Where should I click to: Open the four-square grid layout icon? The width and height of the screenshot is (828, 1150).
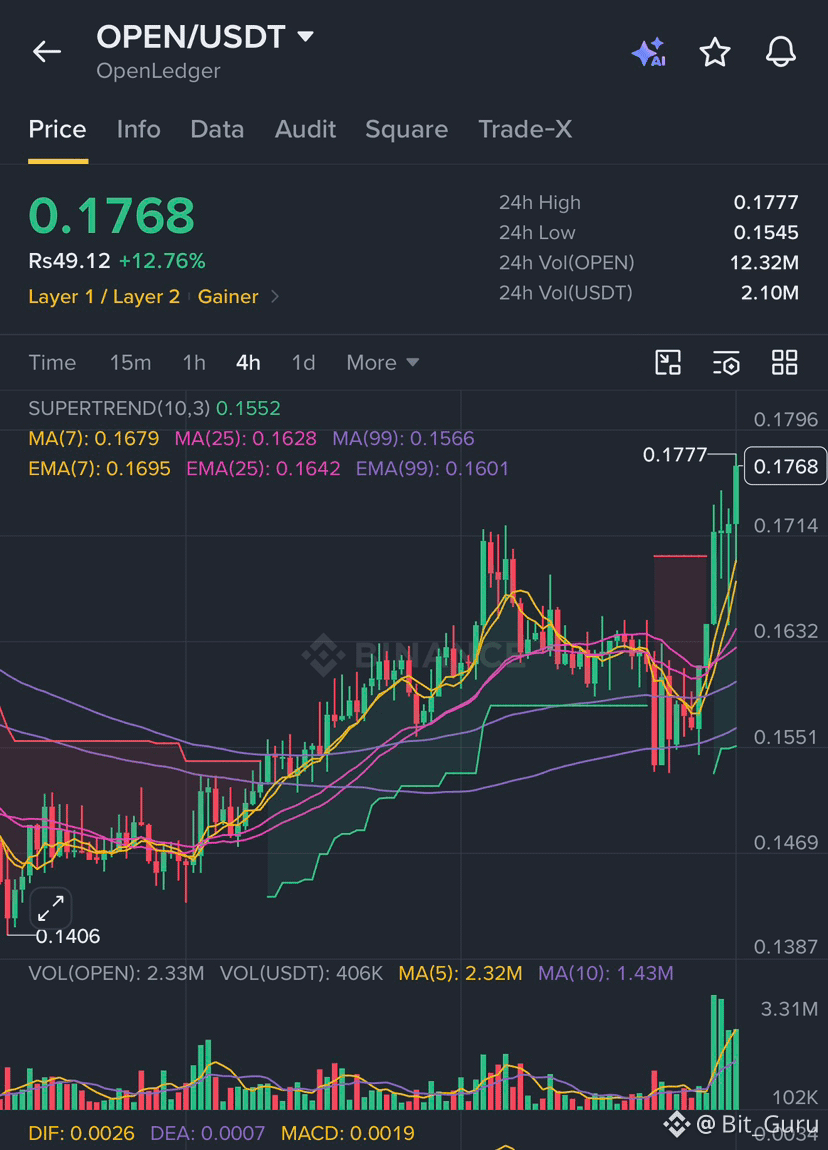[785, 362]
